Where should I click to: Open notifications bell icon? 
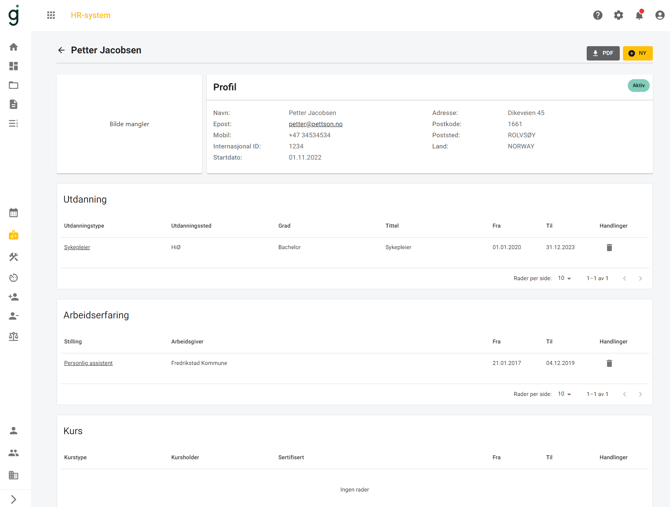[x=639, y=15]
